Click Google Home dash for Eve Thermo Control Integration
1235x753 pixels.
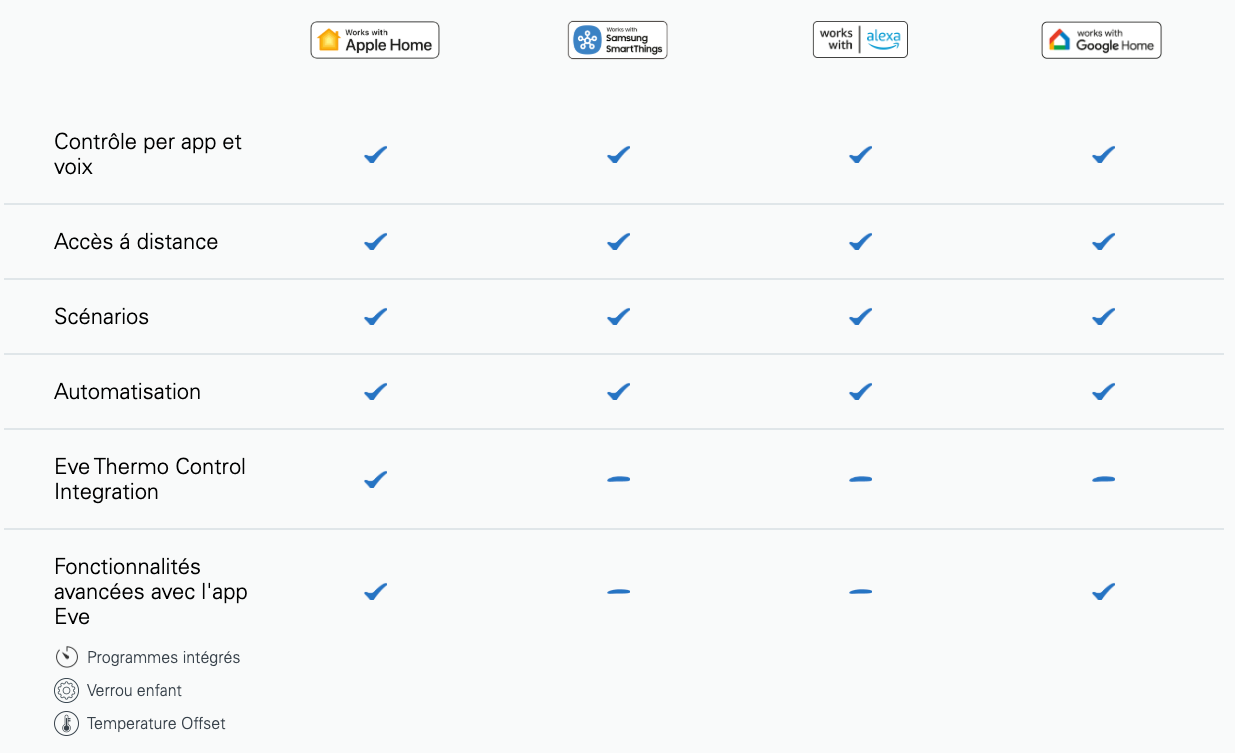click(1103, 480)
